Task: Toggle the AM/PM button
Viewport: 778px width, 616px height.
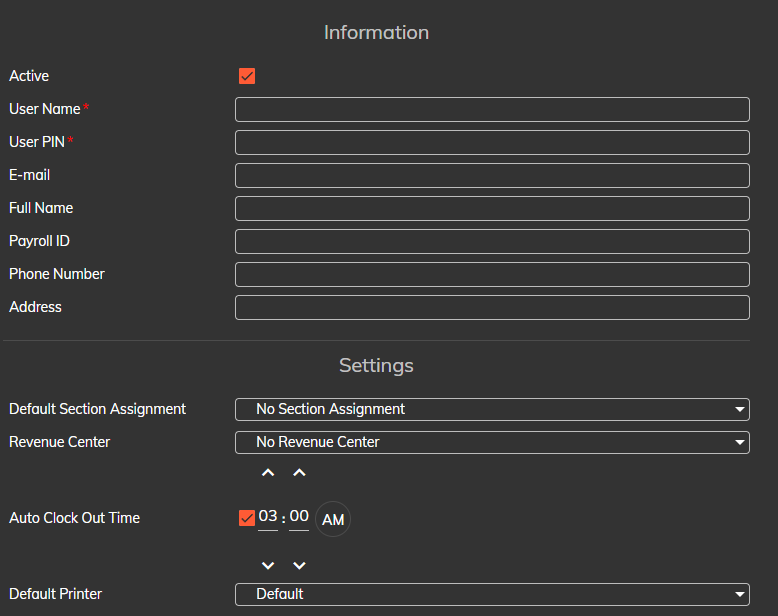Action: tap(333, 519)
